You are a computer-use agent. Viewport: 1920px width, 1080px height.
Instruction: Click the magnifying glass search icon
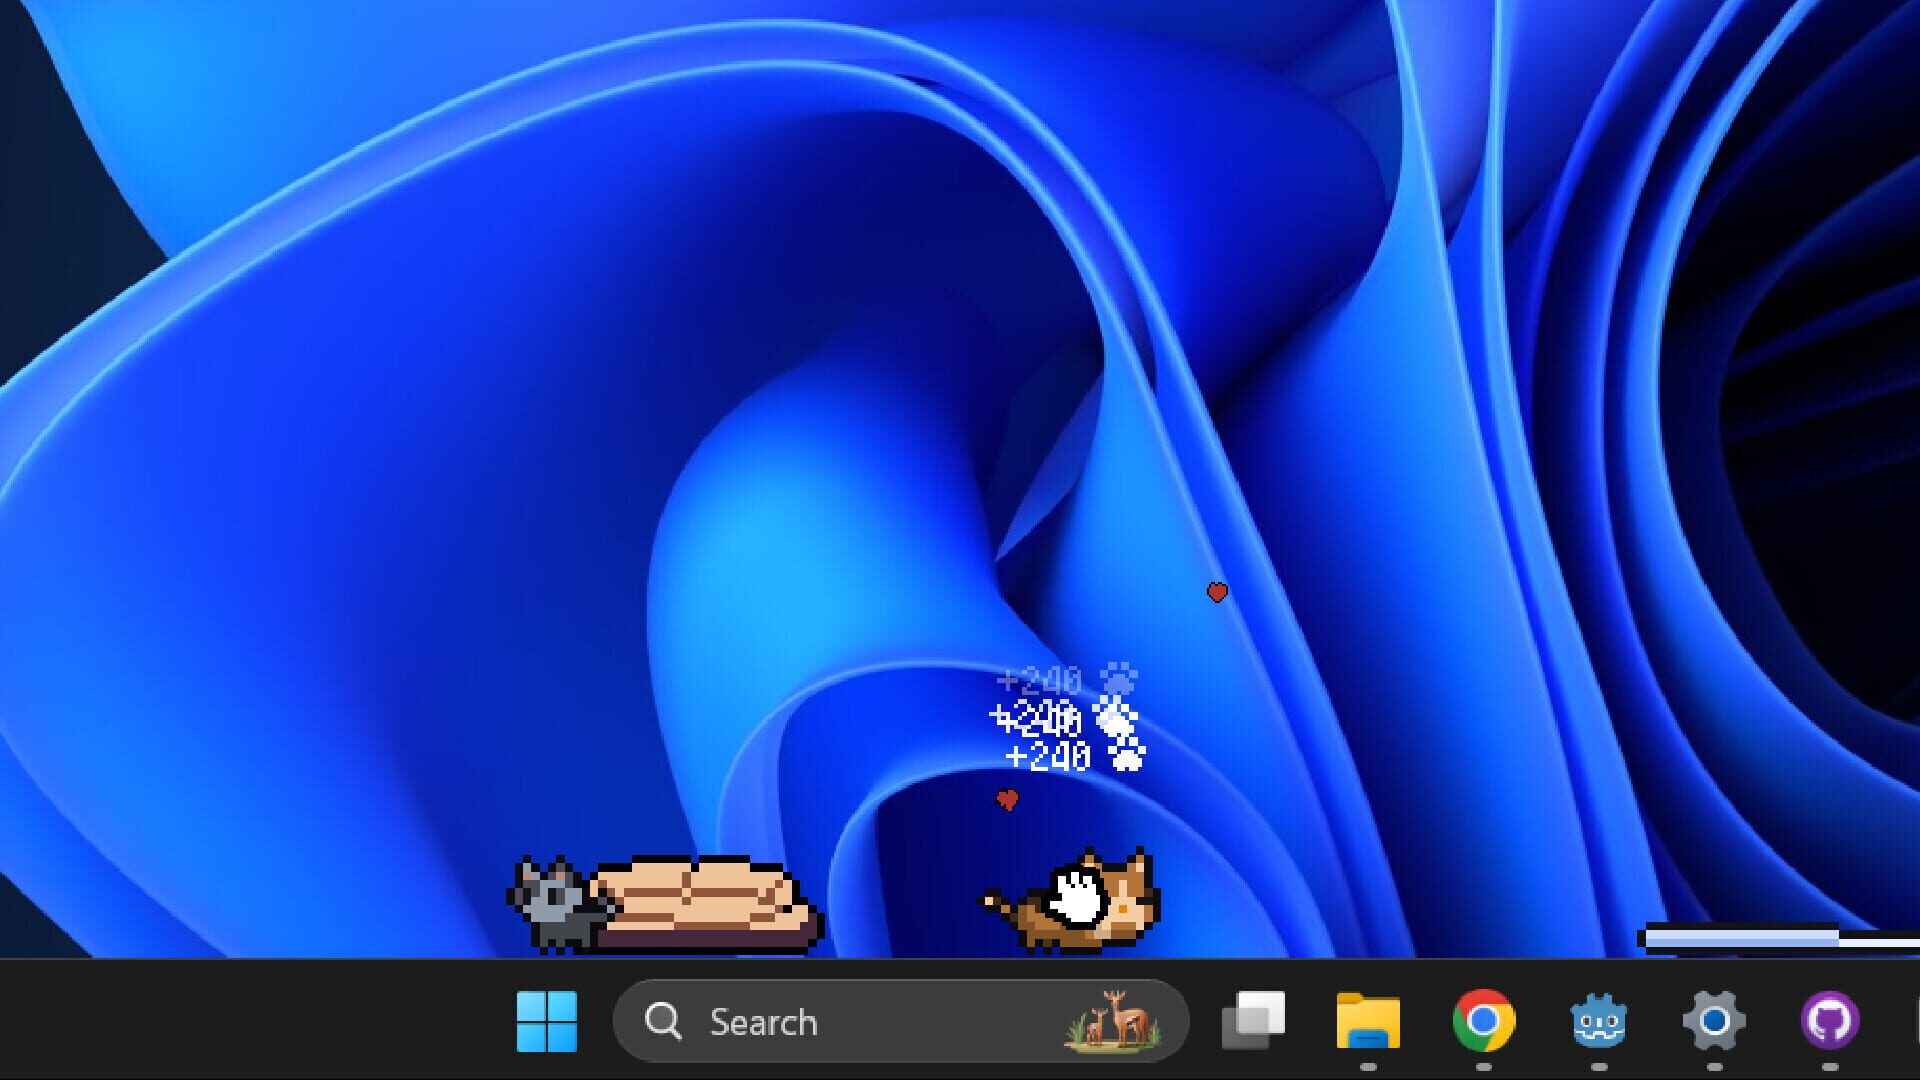(664, 1021)
